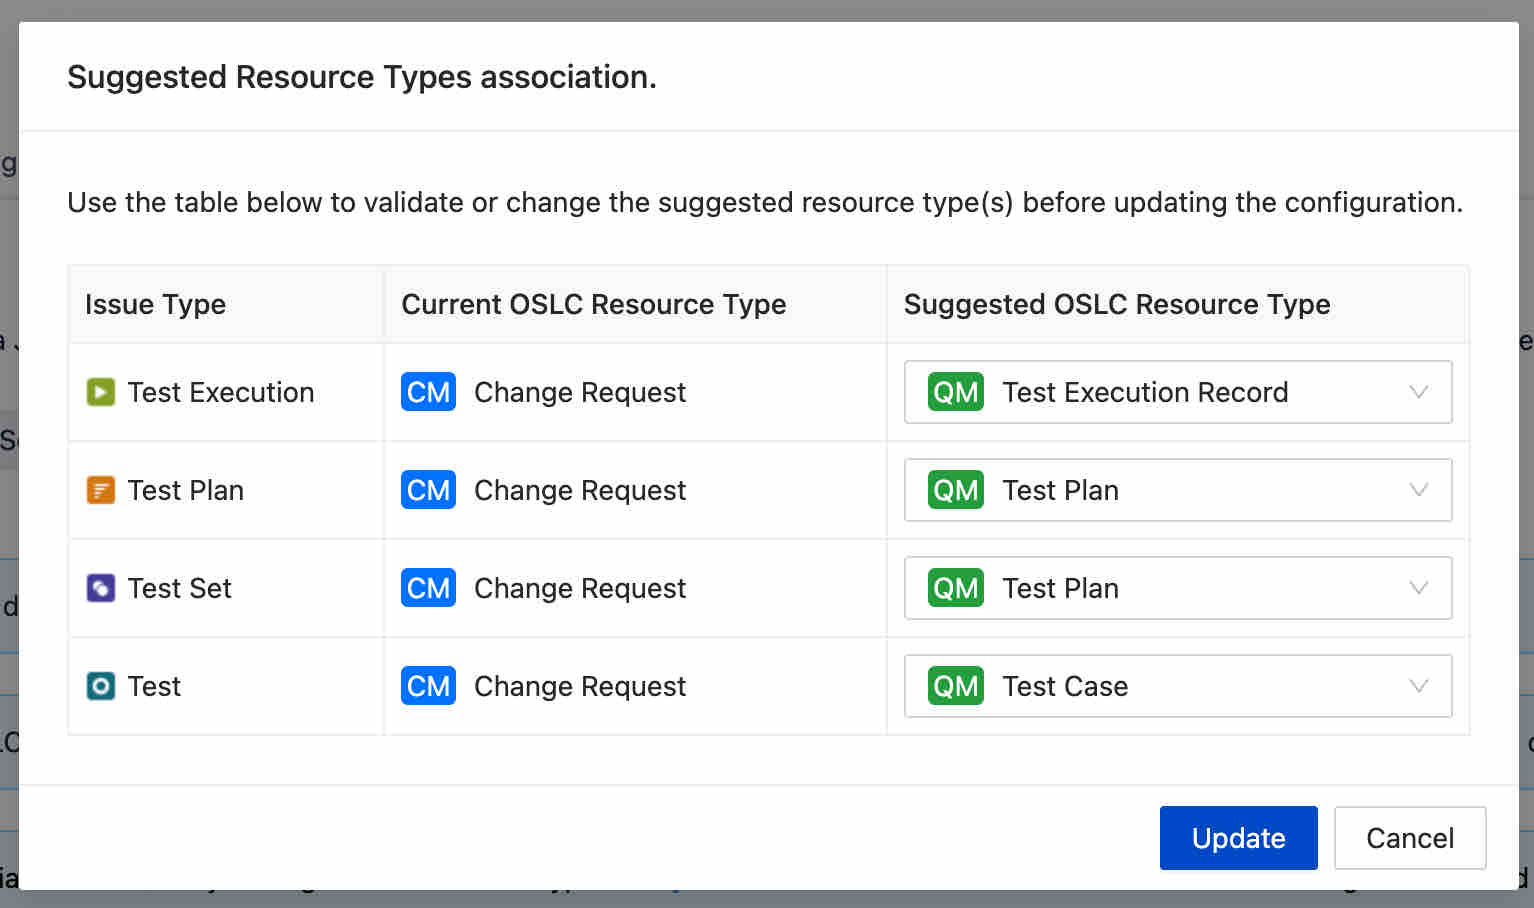Click the Test Set issue type label
Image resolution: width=1534 pixels, height=908 pixels.
(179, 588)
